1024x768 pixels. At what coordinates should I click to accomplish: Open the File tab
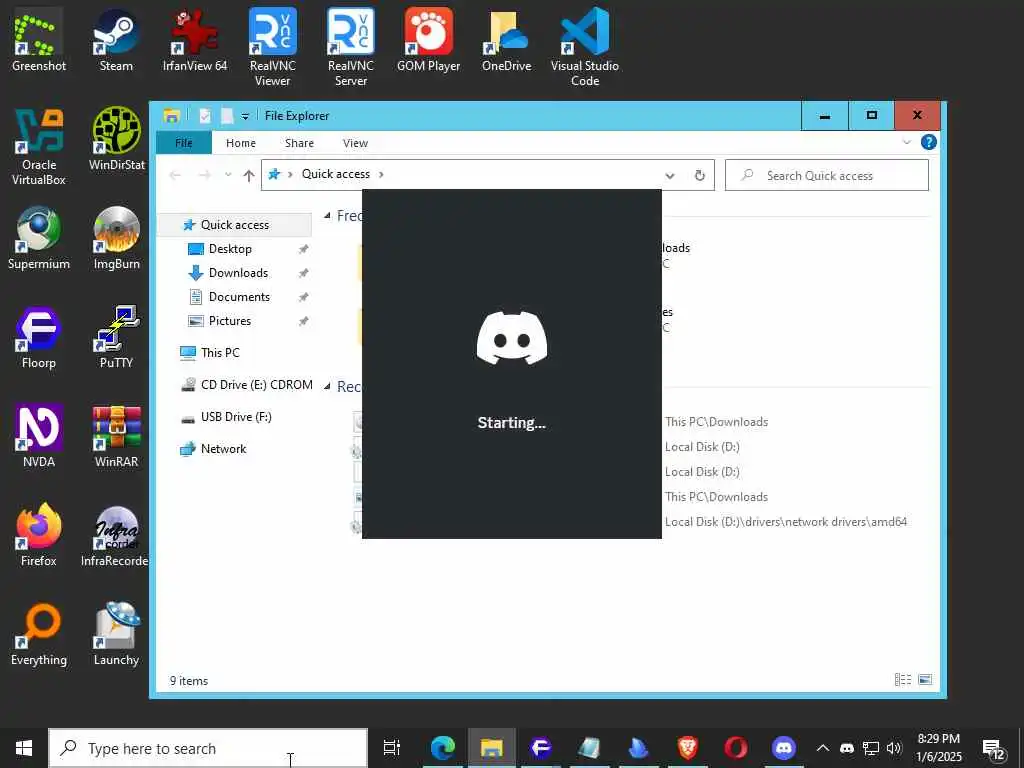point(184,143)
